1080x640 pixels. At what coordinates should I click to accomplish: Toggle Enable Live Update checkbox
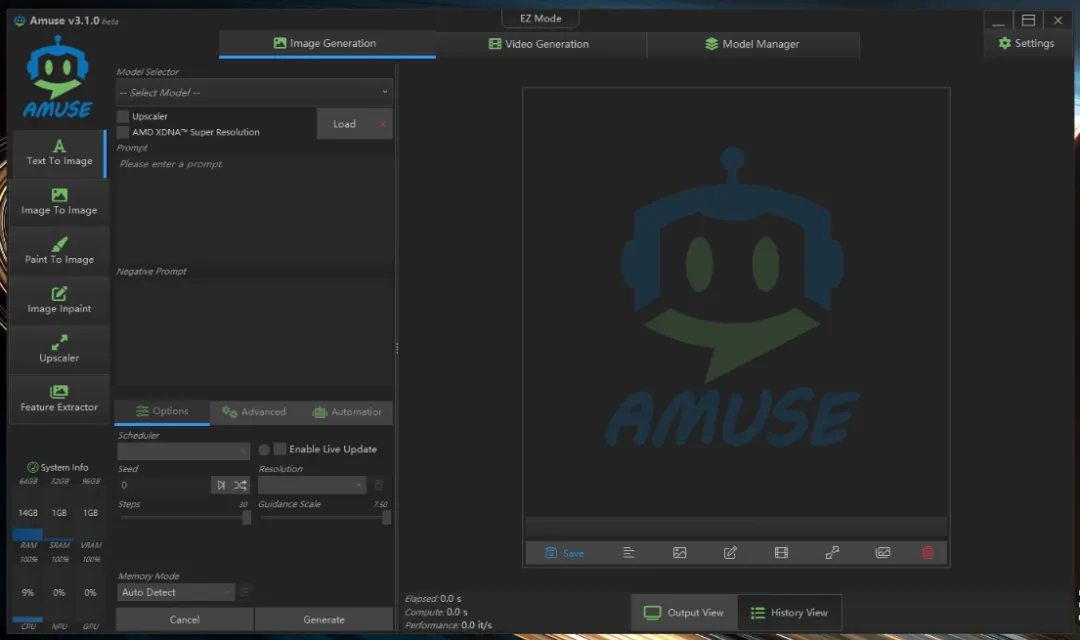281,449
